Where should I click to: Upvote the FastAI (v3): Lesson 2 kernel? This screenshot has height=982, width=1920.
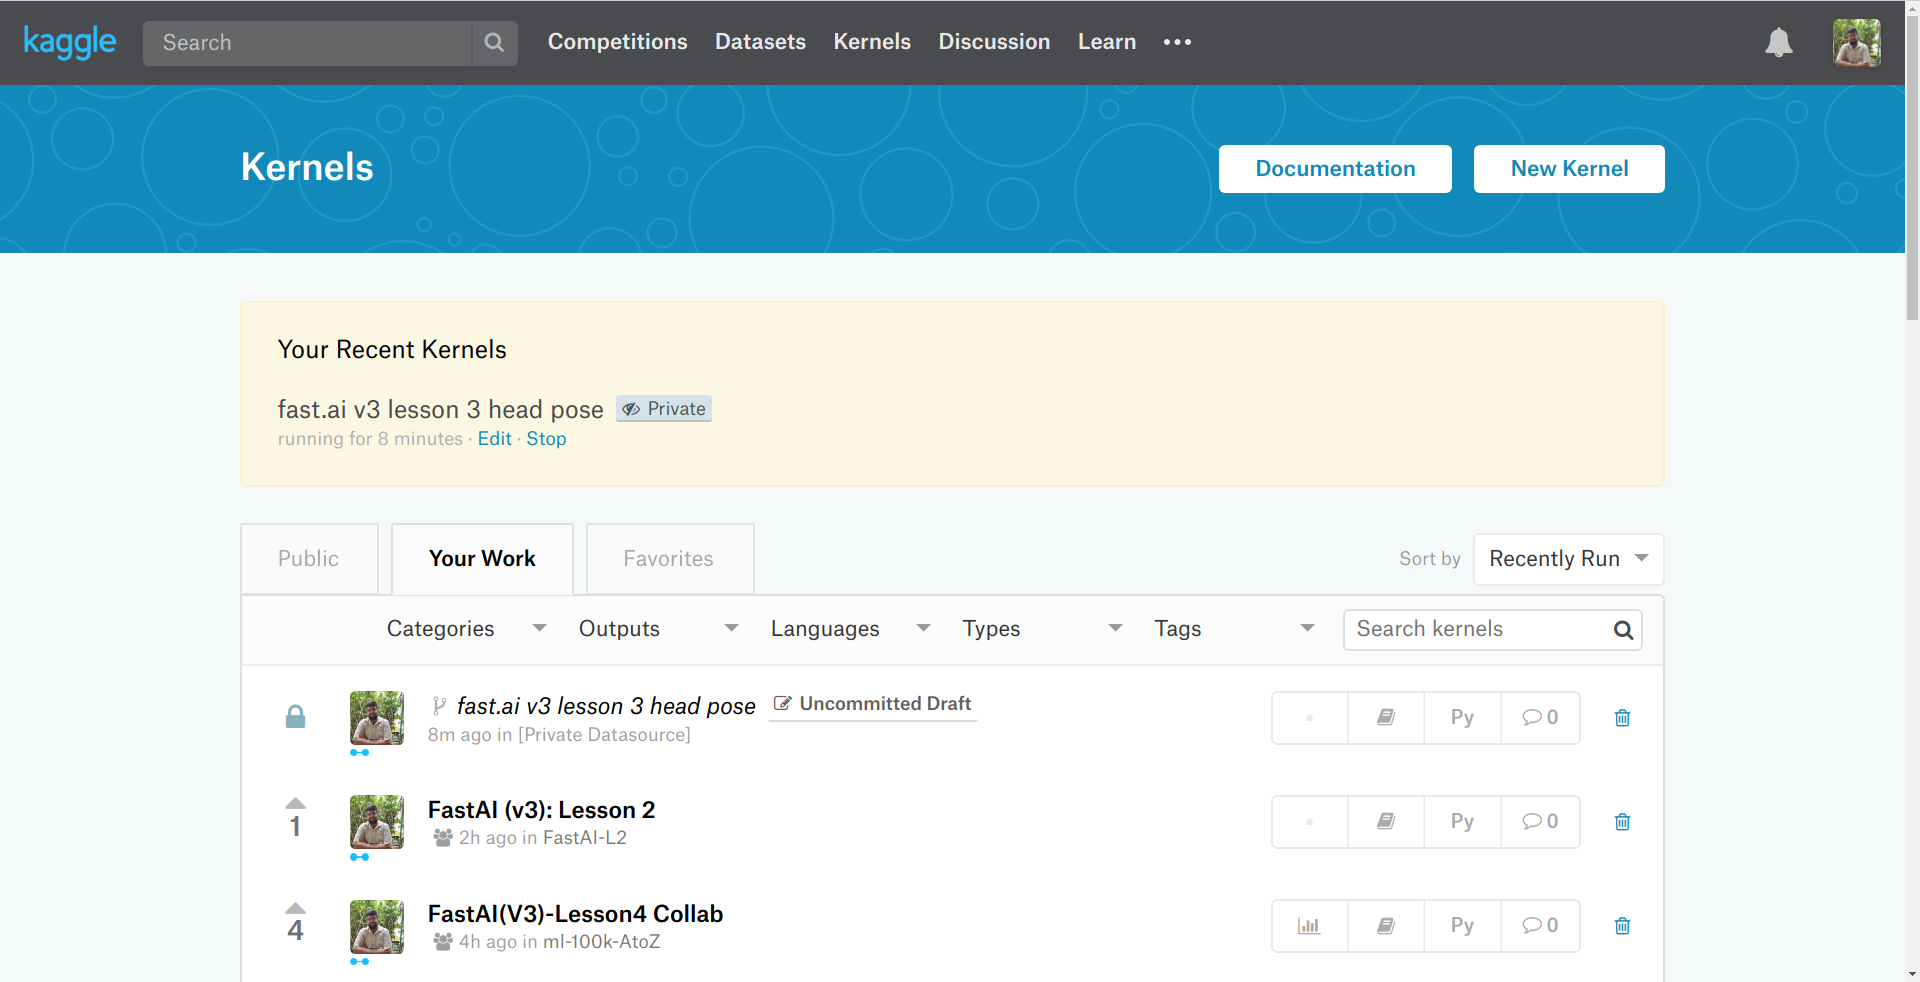pyautogui.click(x=295, y=804)
